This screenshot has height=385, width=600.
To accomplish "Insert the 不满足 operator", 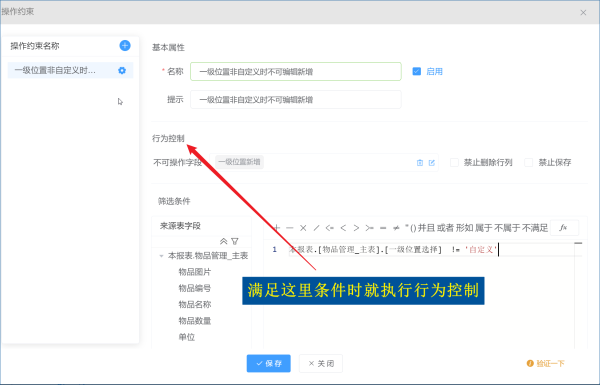I will 535,228.
